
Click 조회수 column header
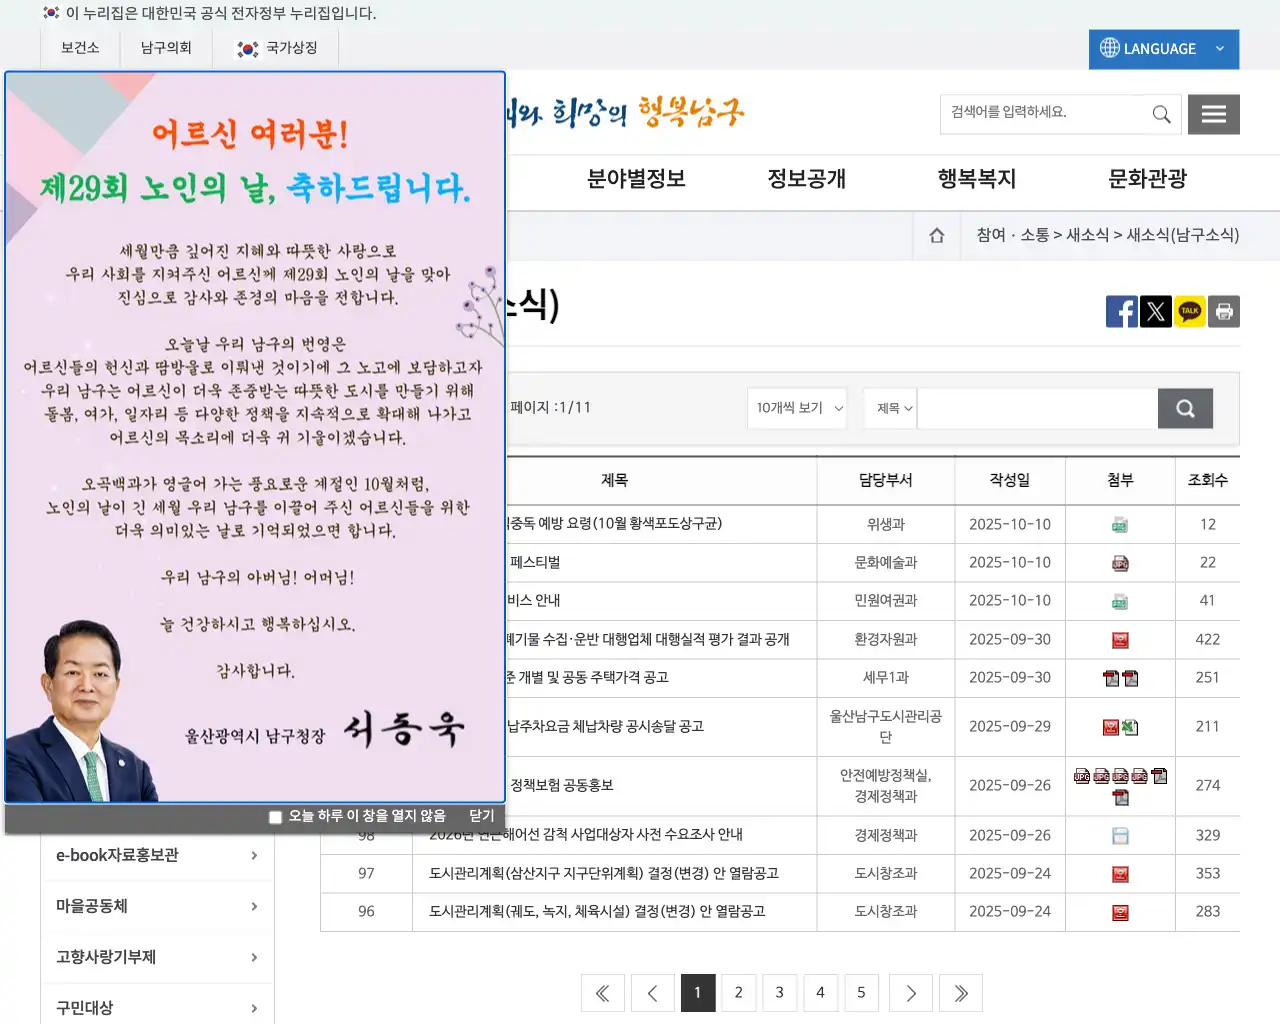[x=1207, y=481]
